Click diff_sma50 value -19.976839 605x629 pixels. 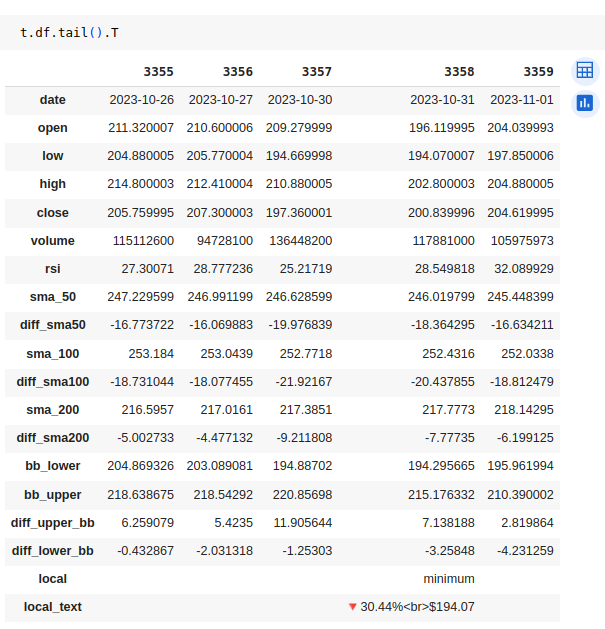(300, 325)
